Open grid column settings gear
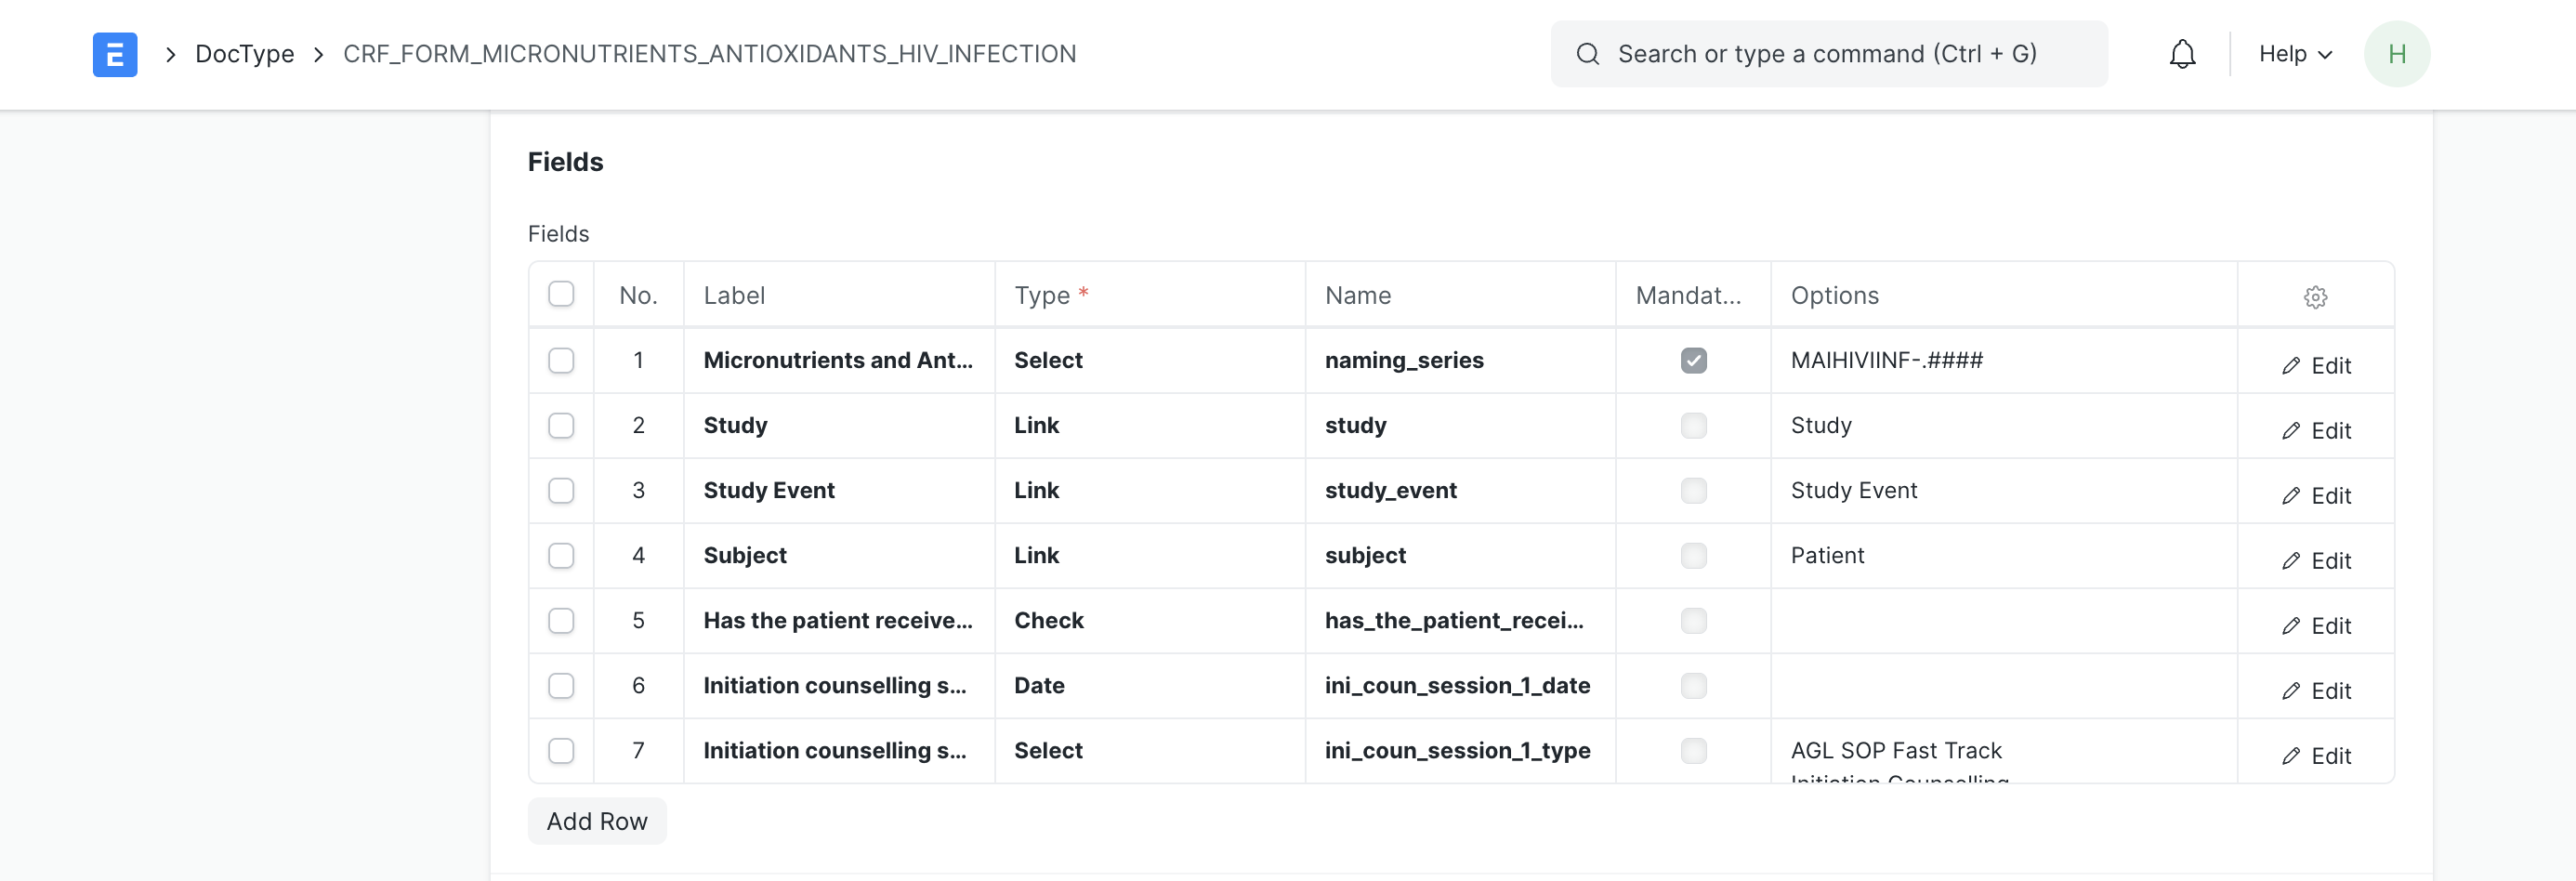The width and height of the screenshot is (2576, 881). tap(2315, 297)
